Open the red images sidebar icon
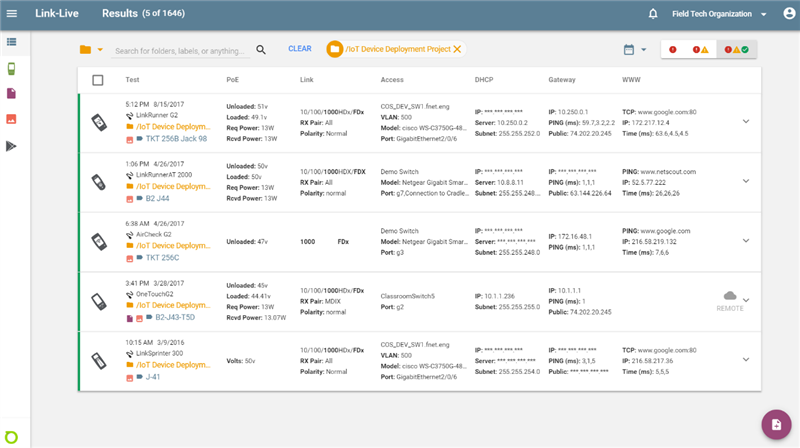800x448 pixels. point(12,120)
